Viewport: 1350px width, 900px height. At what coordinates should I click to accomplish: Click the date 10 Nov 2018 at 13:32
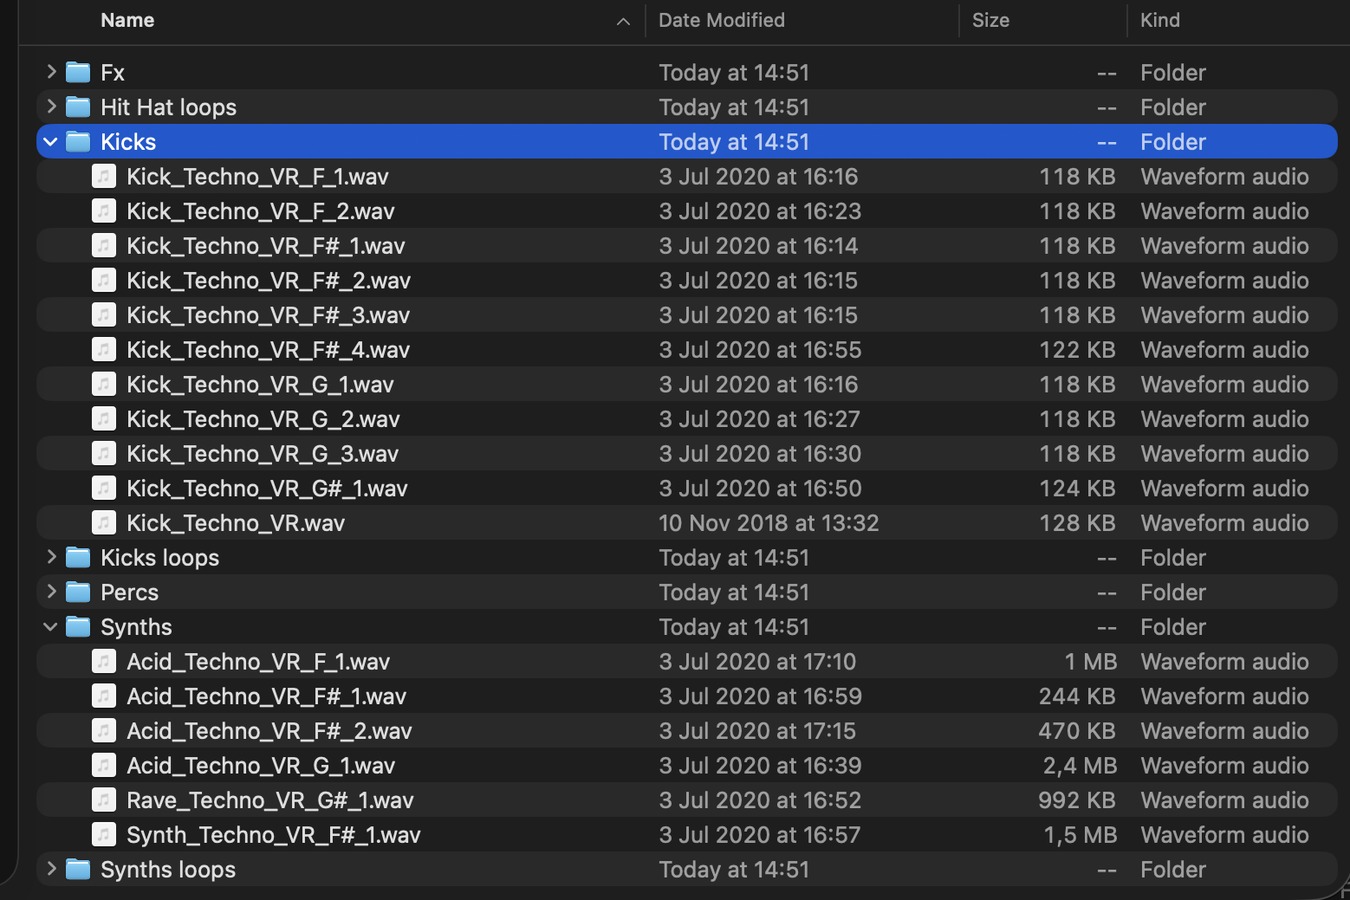(768, 523)
